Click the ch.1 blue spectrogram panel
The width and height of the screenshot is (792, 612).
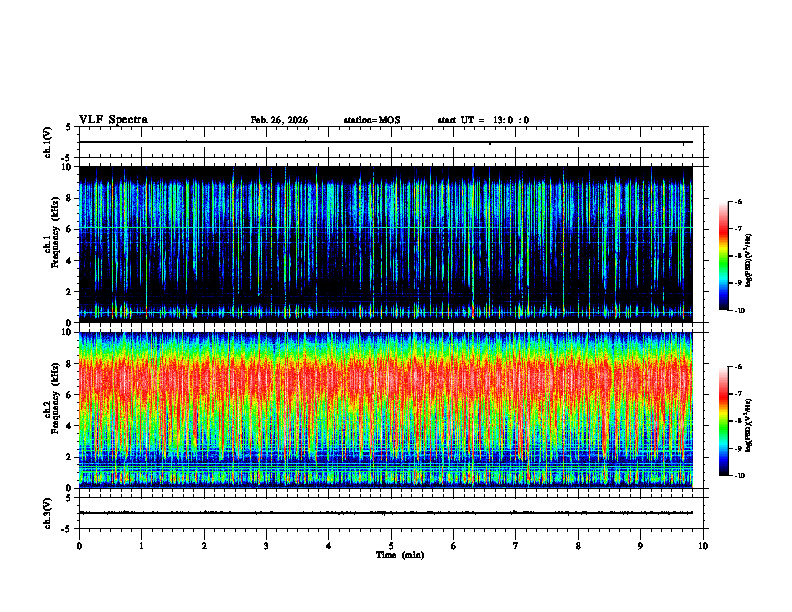(385, 244)
